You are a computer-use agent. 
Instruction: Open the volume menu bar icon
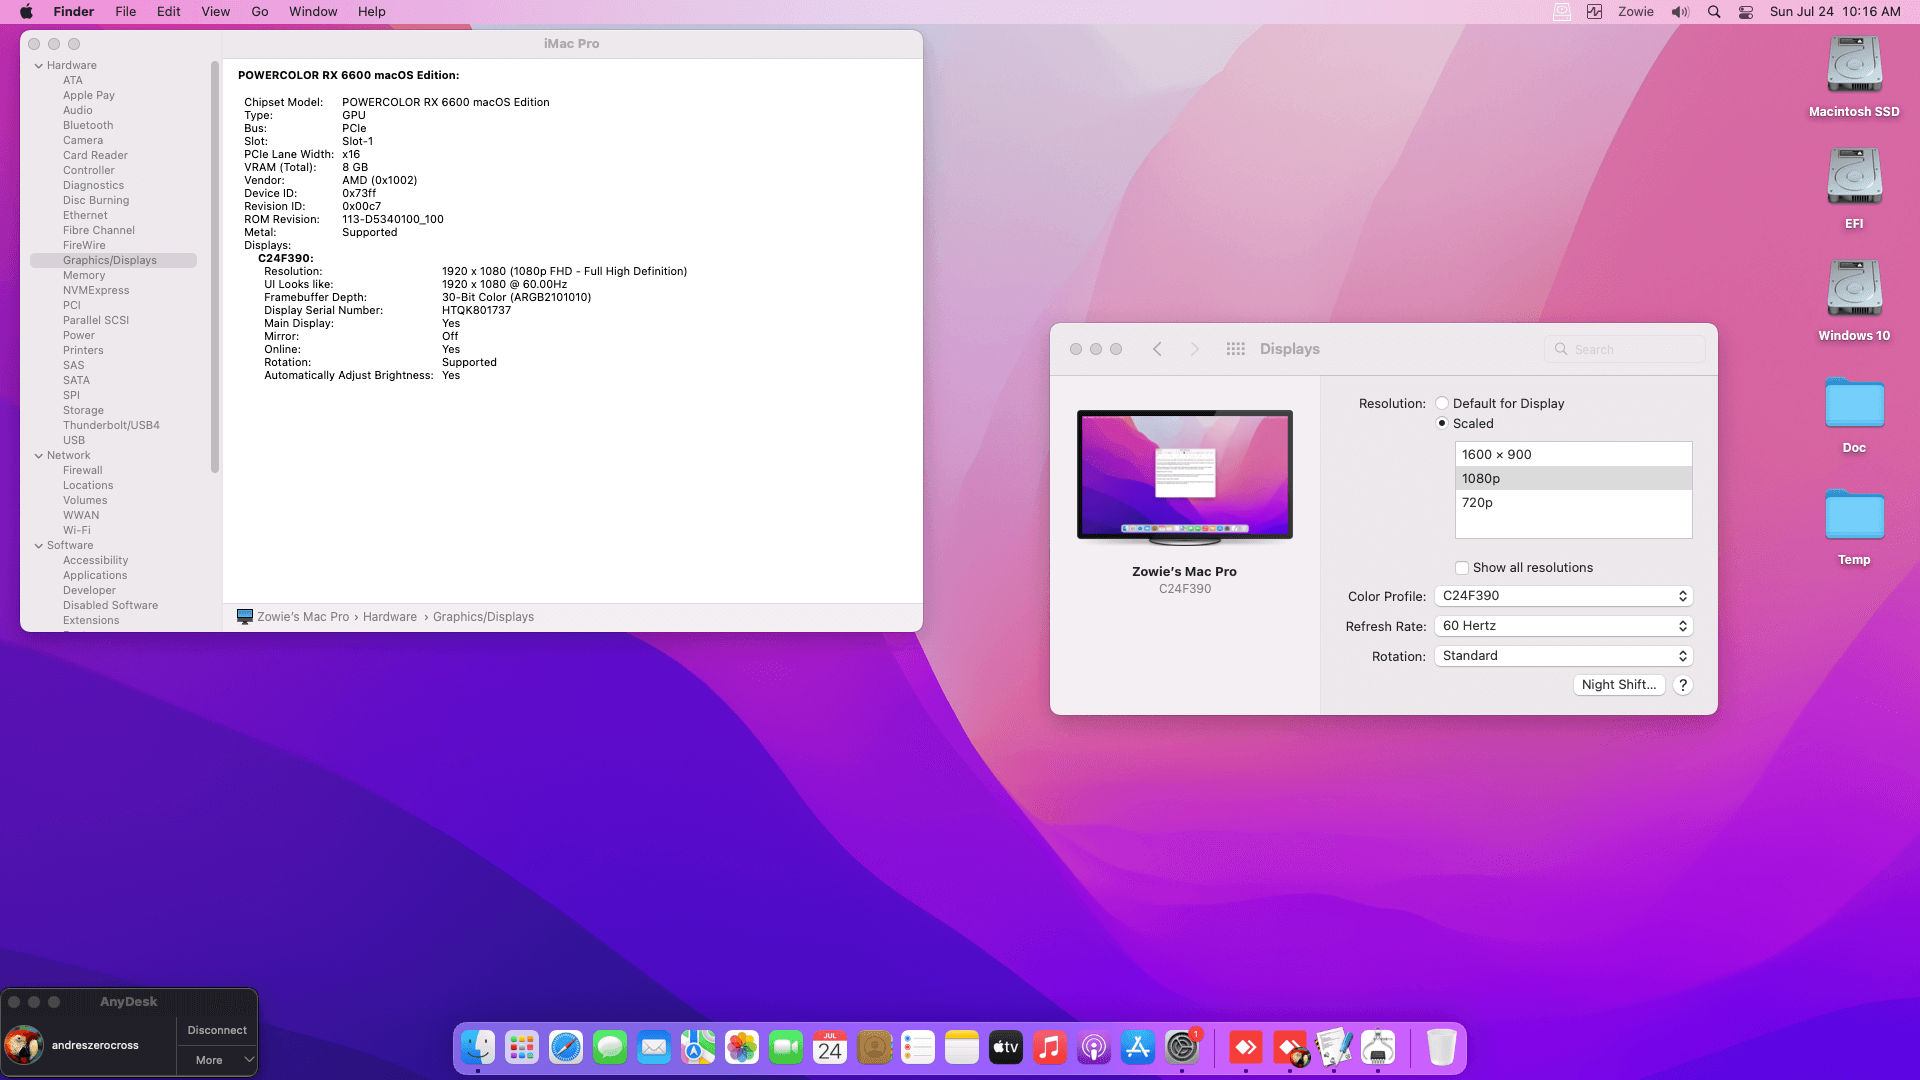pos(1680,12)
